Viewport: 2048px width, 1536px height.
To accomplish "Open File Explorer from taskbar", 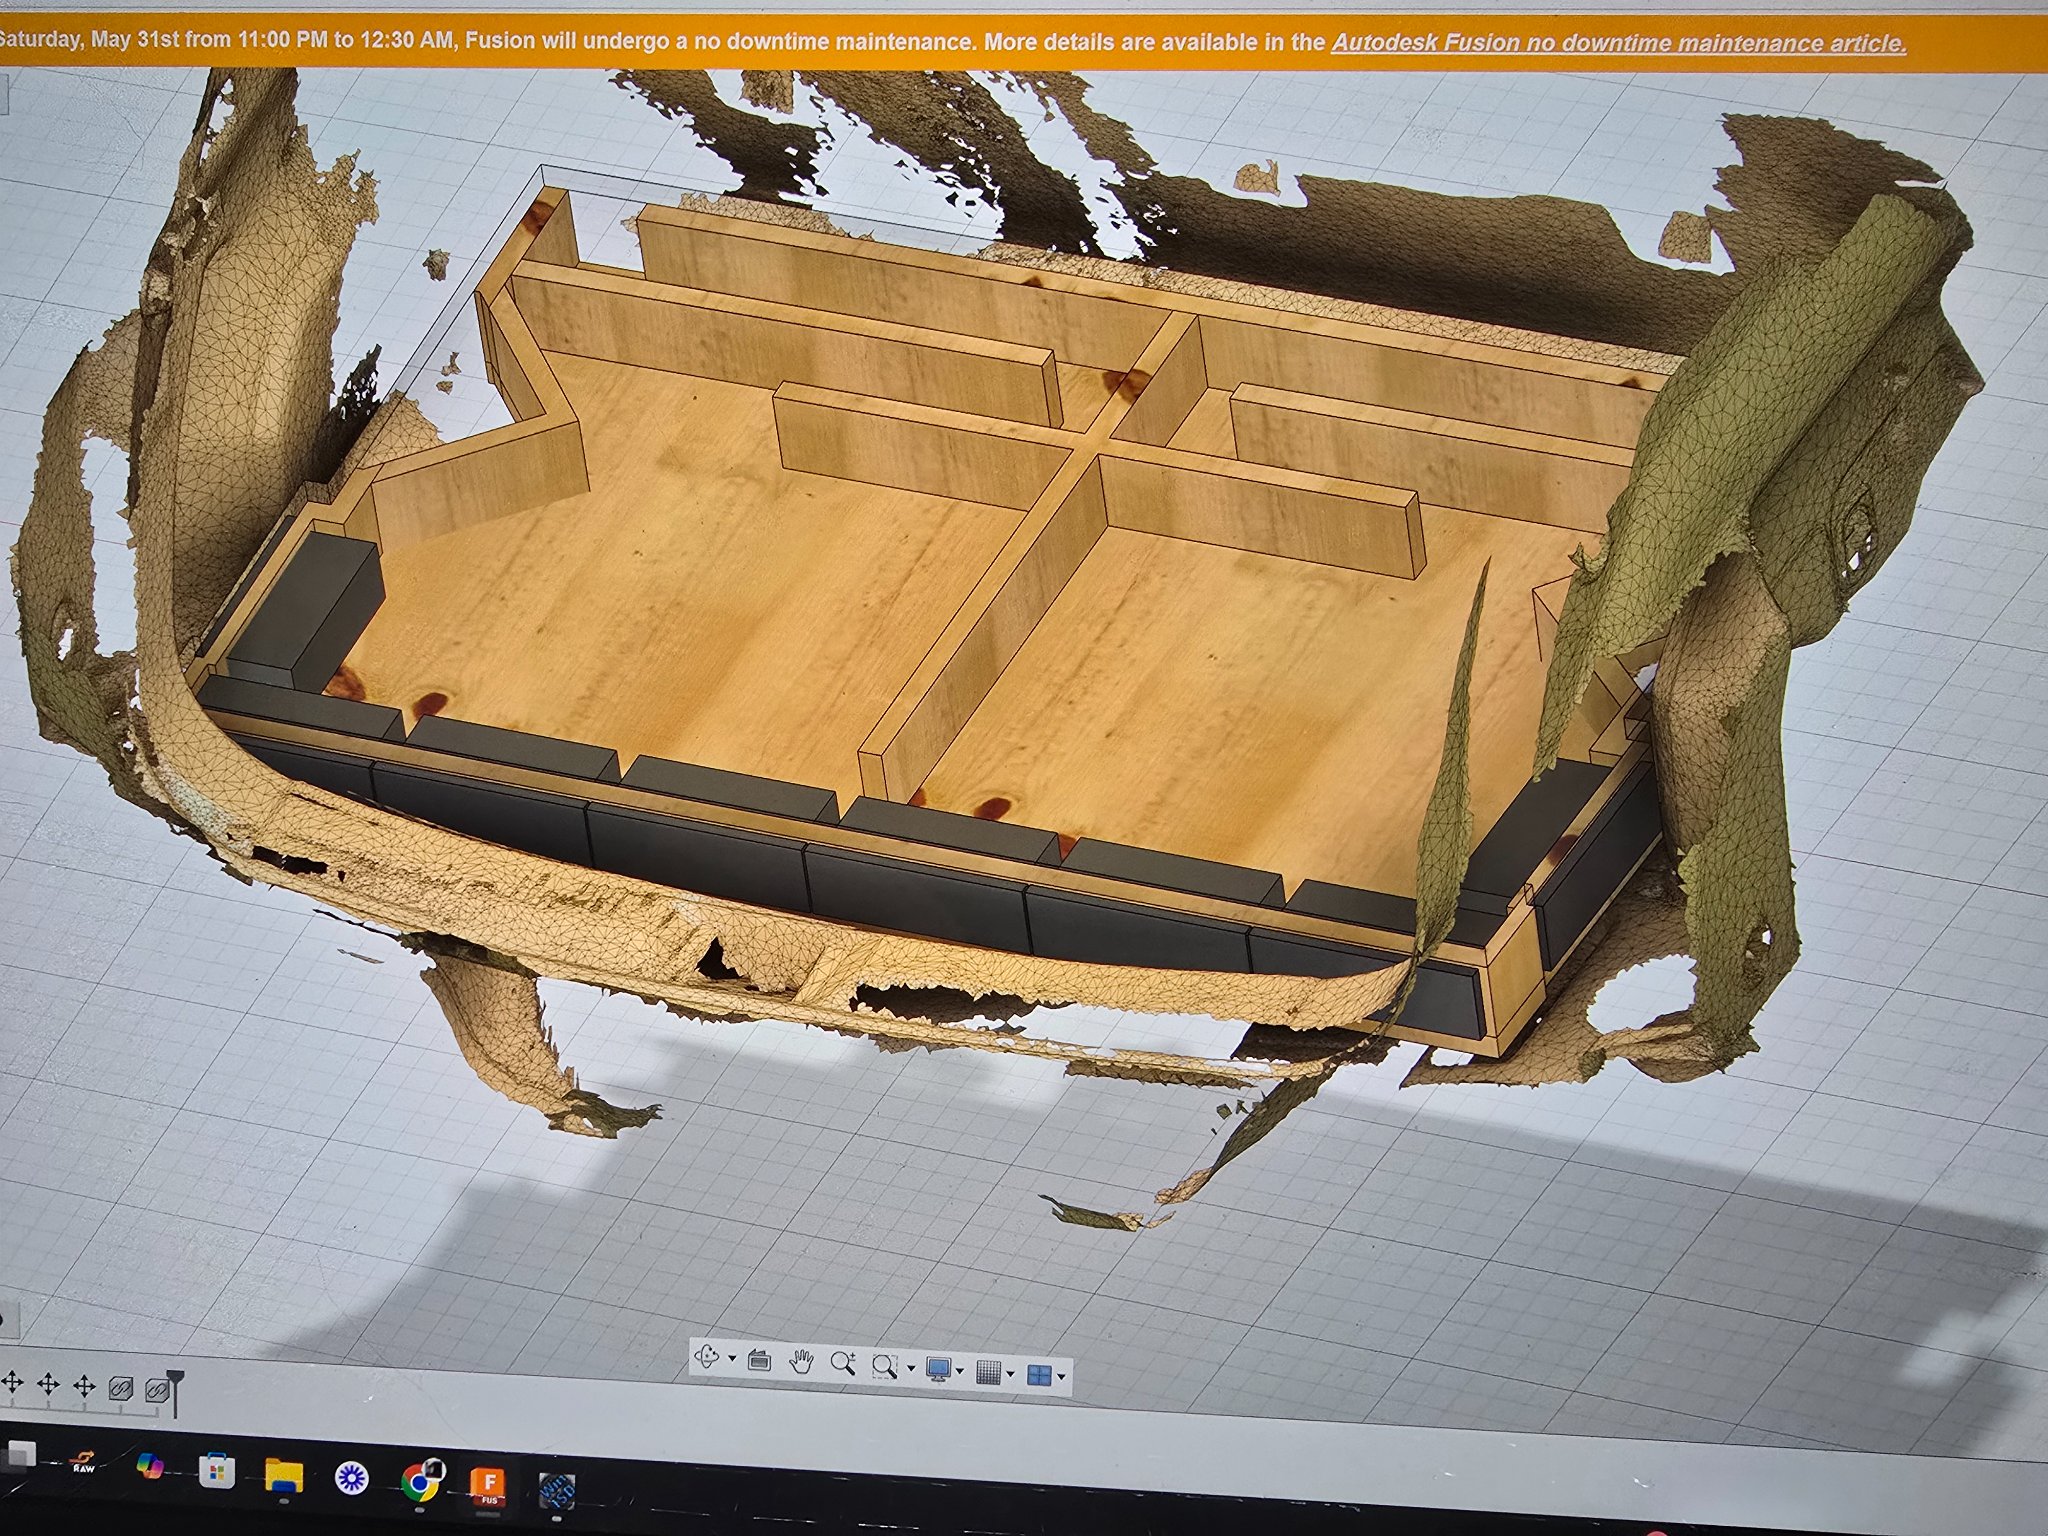I will point(283,1474).
